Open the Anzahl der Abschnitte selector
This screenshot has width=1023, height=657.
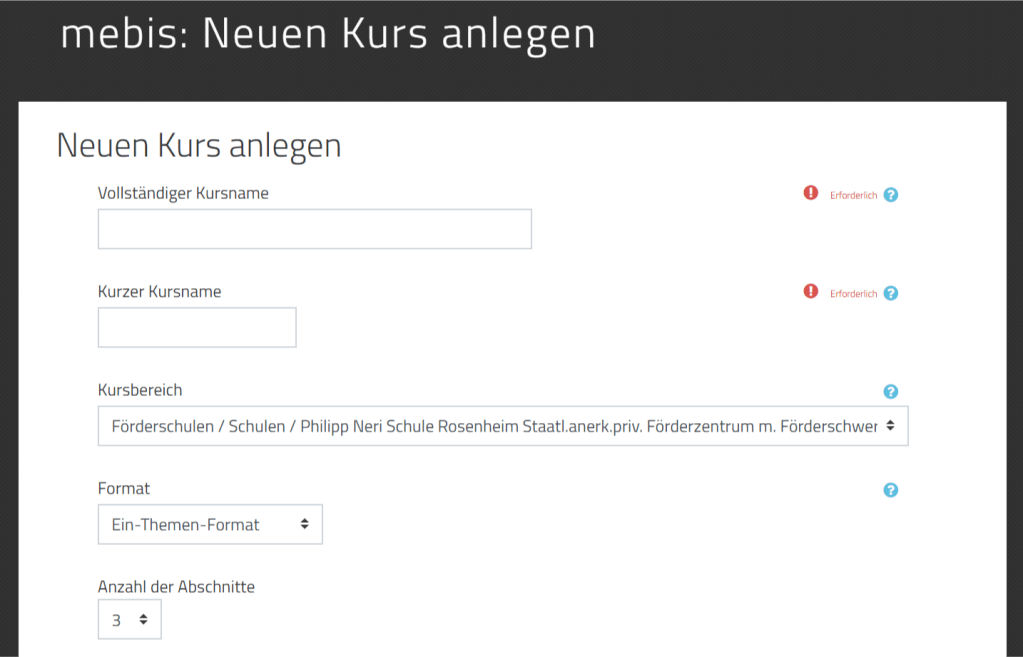point(129,620)
